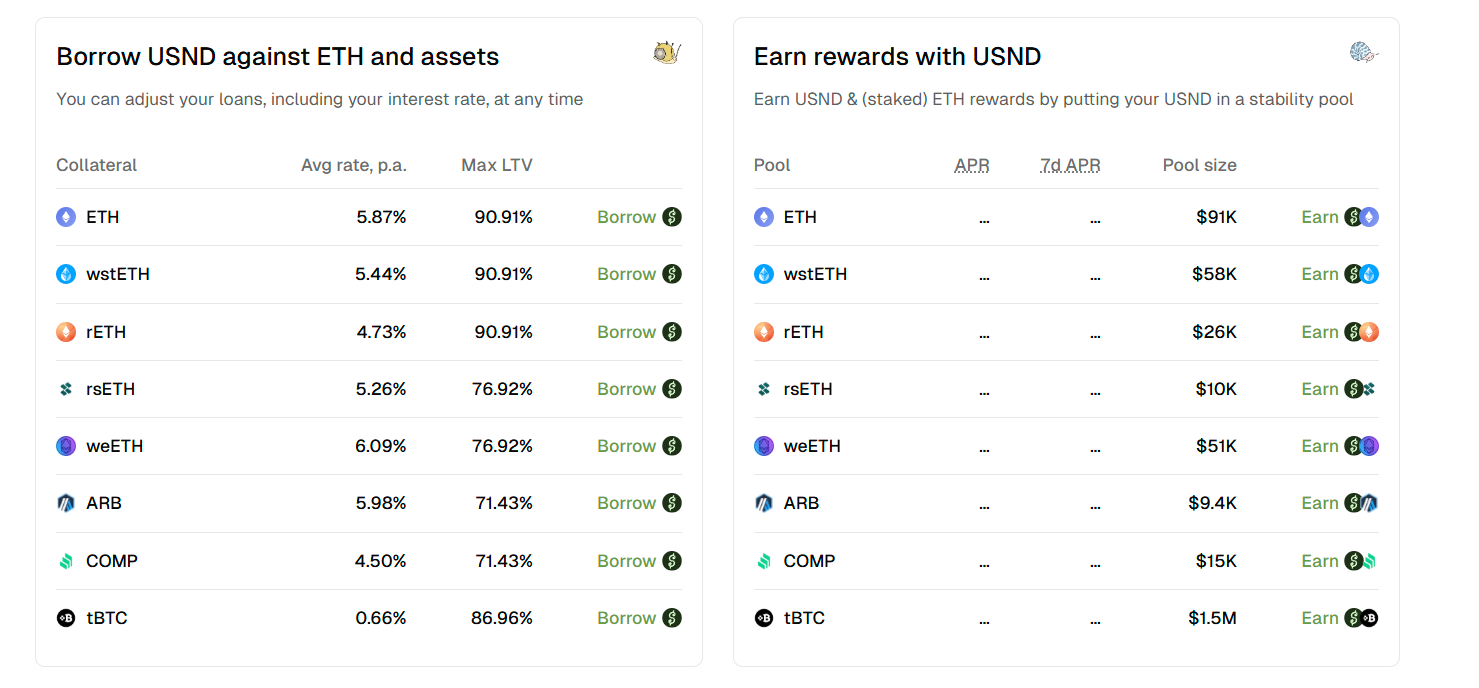Viewport: 1479px width, 688px height.
Task: Click the 7d APR column header
Action: pos(1070,165)
